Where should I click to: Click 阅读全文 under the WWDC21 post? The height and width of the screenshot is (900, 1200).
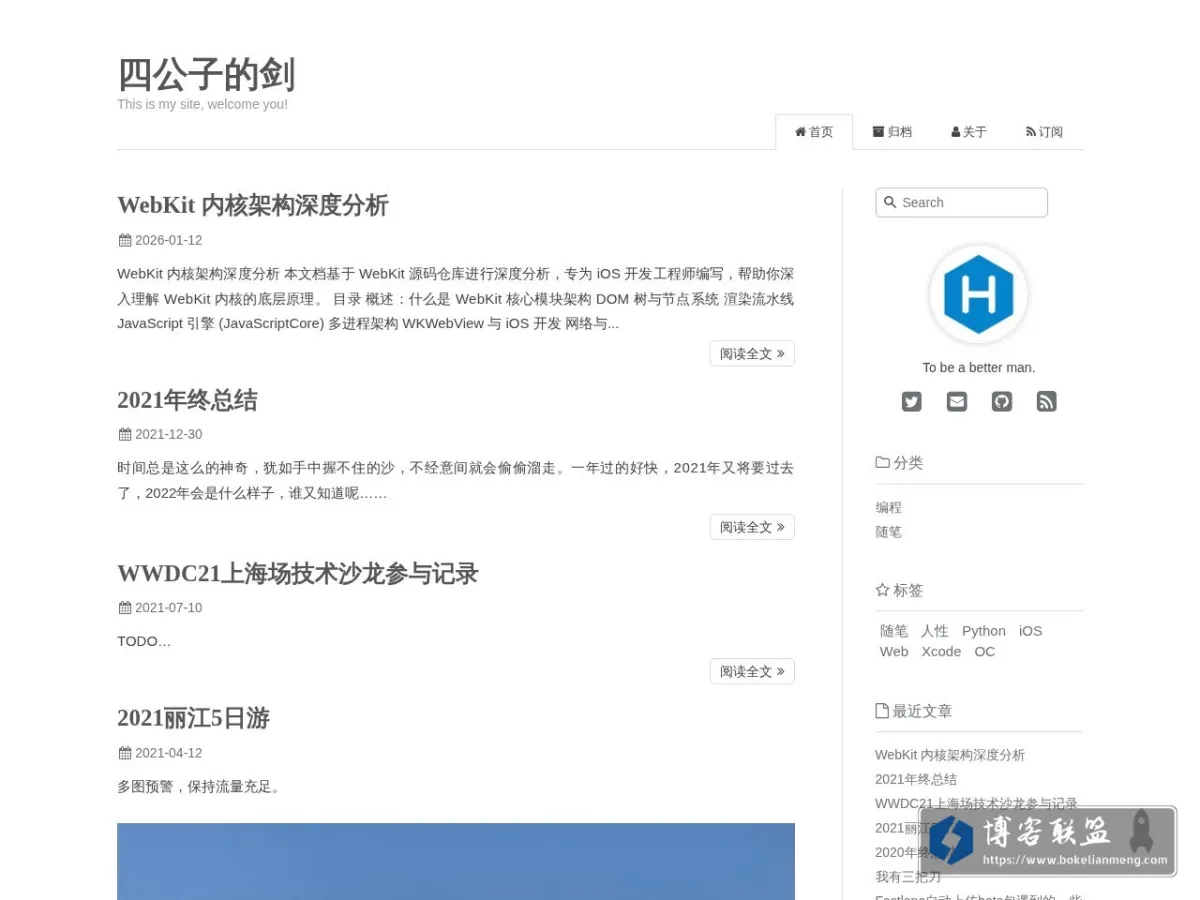pos(752,671)
